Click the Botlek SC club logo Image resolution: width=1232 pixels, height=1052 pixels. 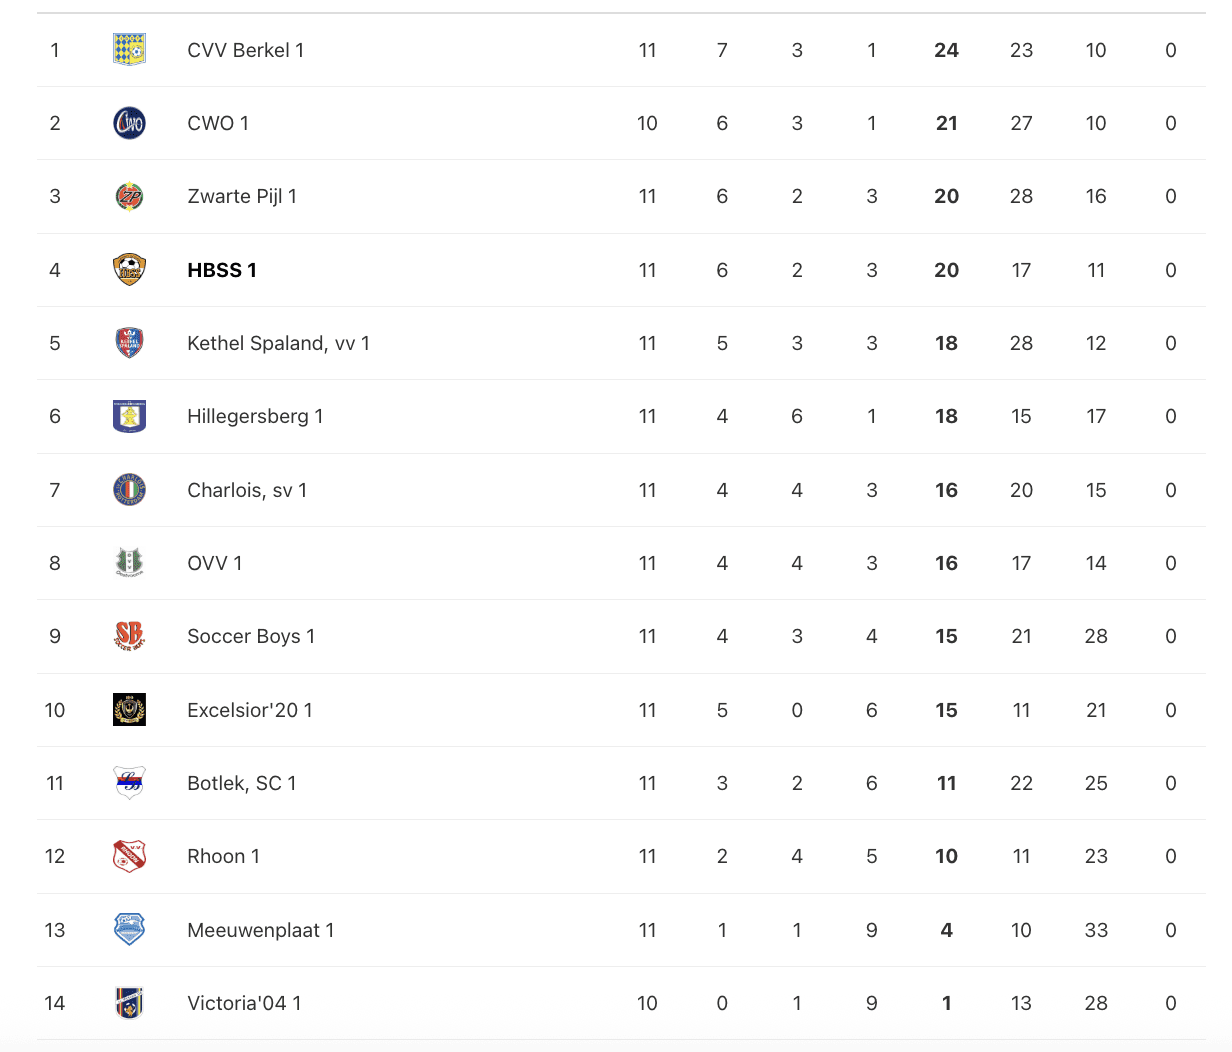(x=129, y=783)
